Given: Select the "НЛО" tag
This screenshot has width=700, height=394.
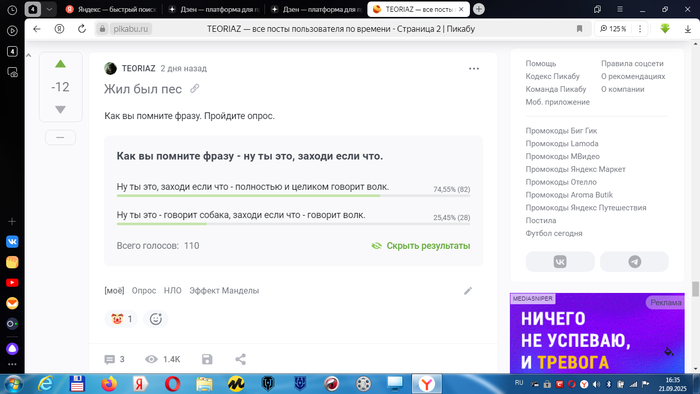Looking at the screenshot, I should (172, 290).
